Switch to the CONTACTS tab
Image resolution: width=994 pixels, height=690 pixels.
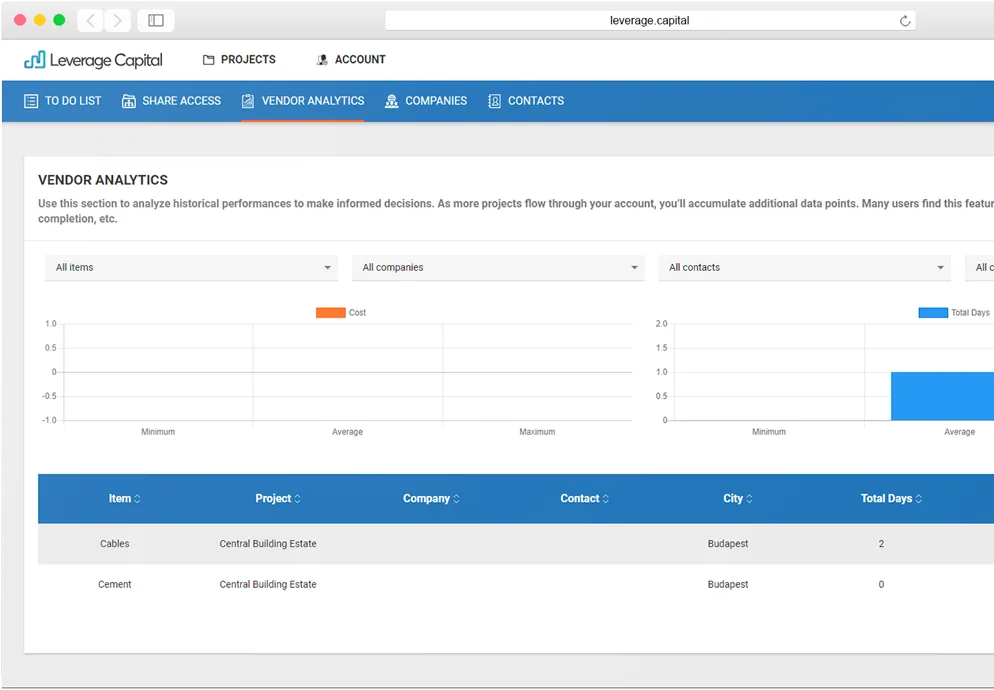(526, 101)
